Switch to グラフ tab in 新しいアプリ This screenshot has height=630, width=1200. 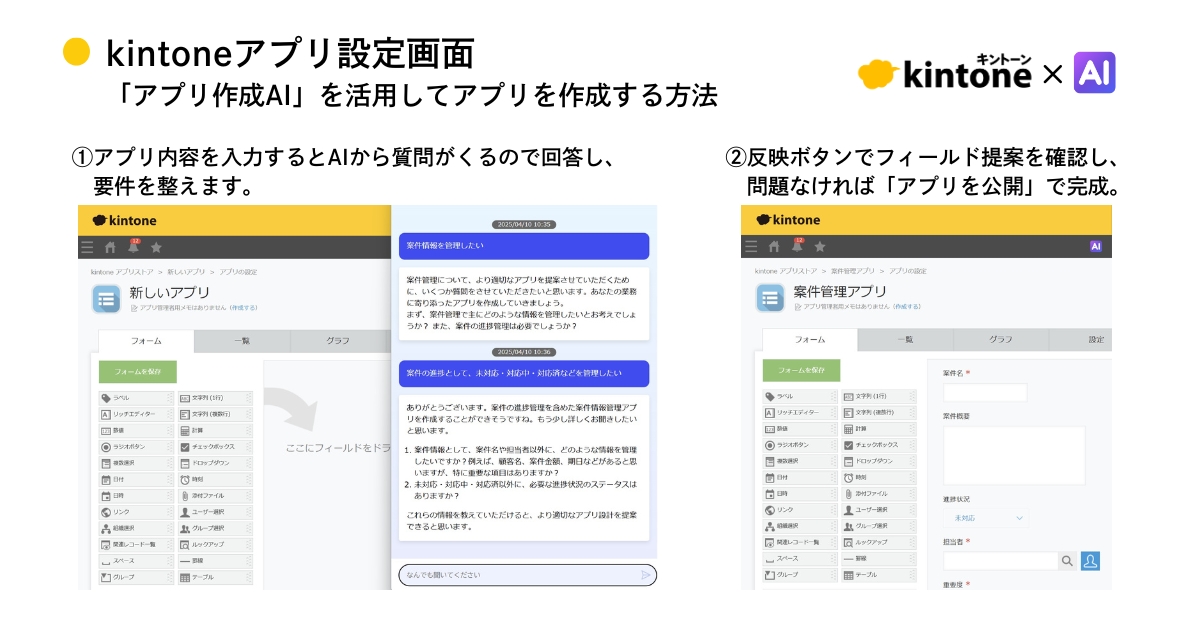(338, 340)
